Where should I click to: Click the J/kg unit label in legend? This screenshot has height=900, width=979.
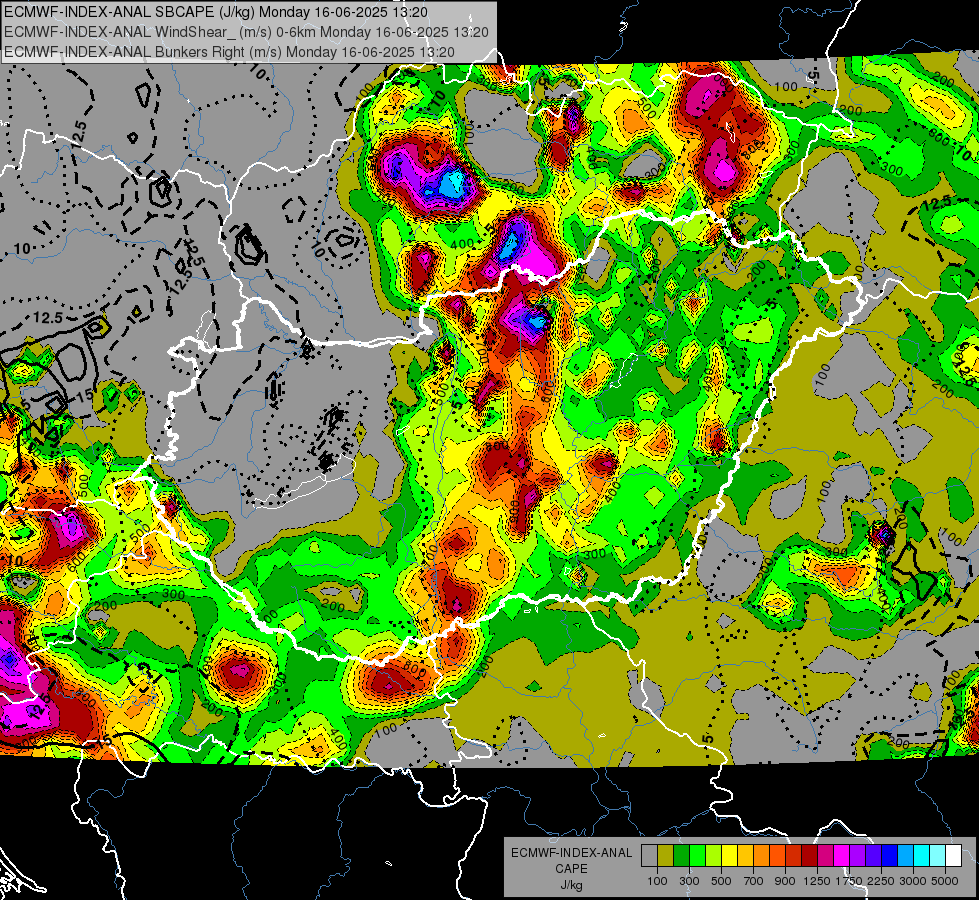(x=571, y=885)
